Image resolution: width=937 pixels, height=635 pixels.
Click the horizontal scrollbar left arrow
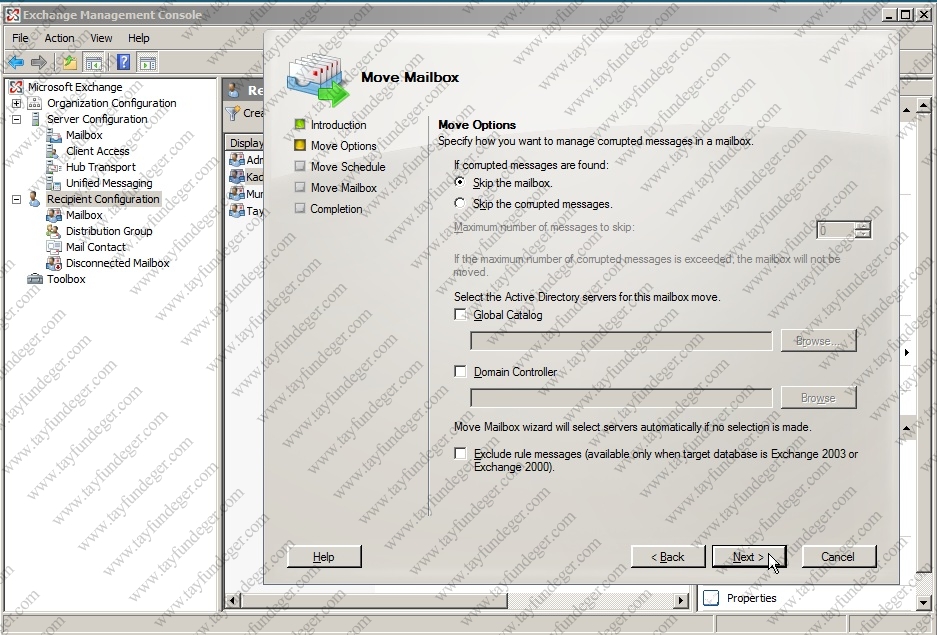pyautogui.click(x=234, y=600)
